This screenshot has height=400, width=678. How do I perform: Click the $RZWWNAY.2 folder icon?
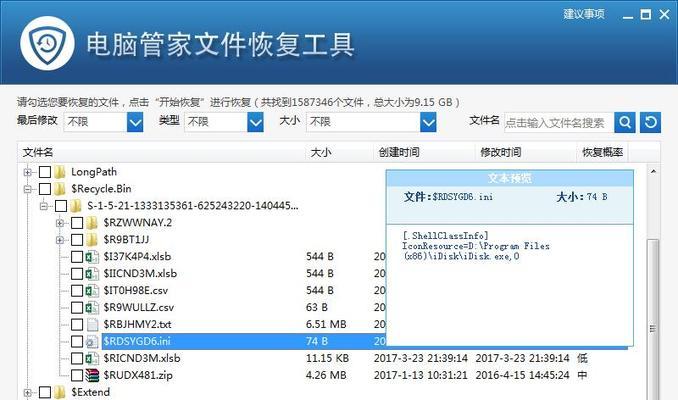point(92,223)
